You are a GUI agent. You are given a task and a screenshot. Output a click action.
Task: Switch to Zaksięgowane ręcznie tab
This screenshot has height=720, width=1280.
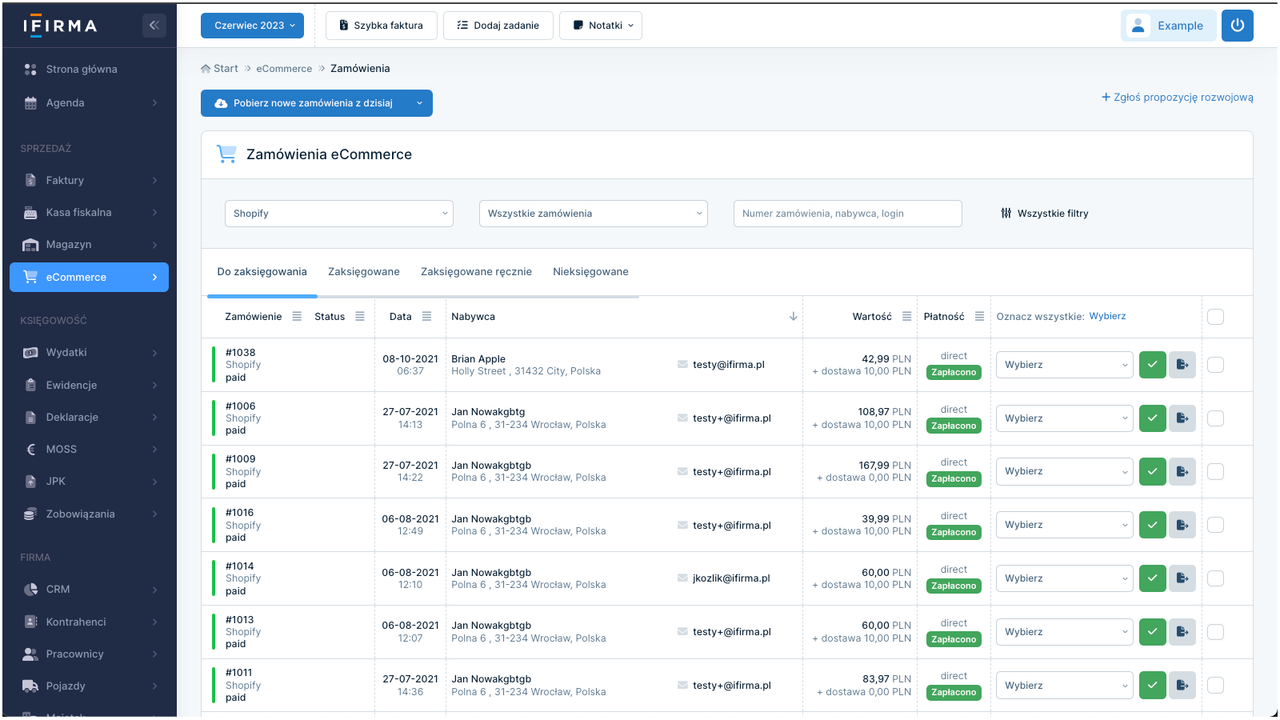click(x=476, y=272)
